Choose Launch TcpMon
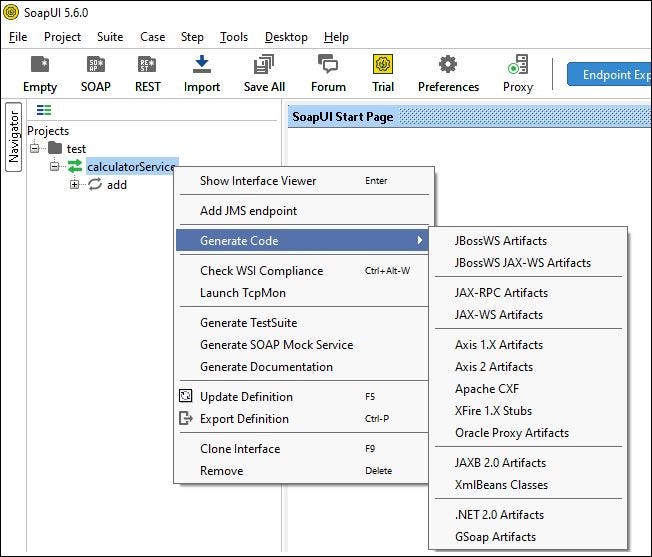The height and width of the screenshot is (557, 652). 304,293
